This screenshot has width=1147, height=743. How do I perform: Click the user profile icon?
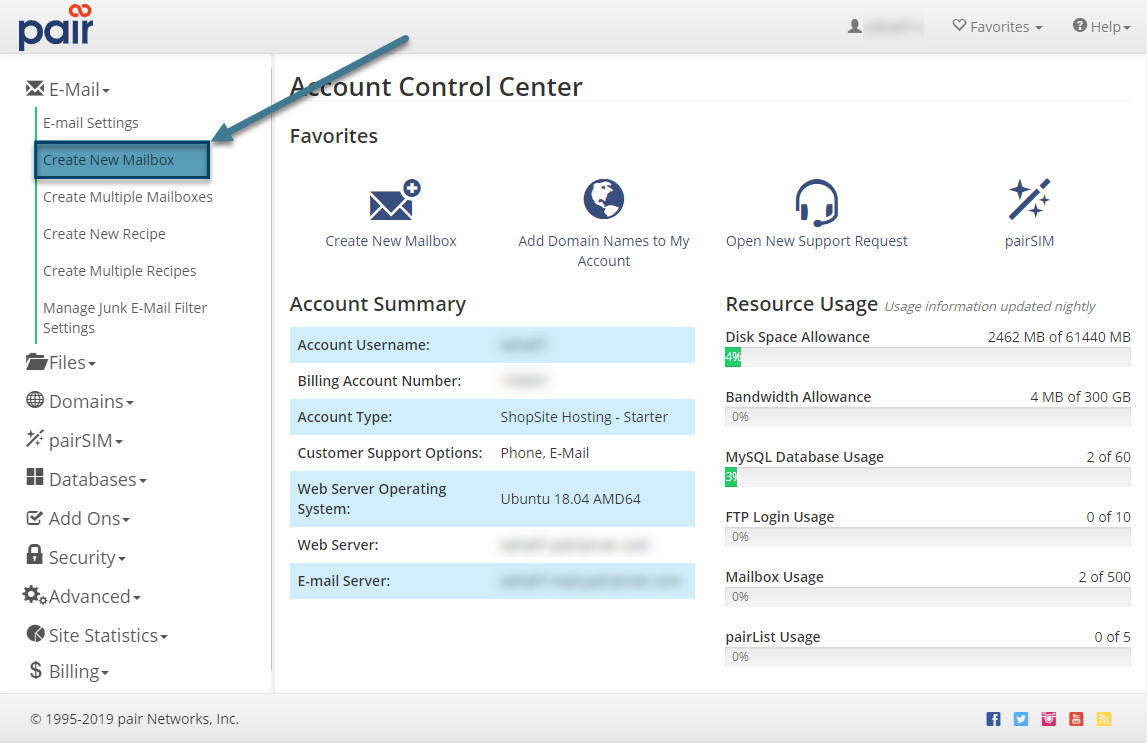point(854,26)
